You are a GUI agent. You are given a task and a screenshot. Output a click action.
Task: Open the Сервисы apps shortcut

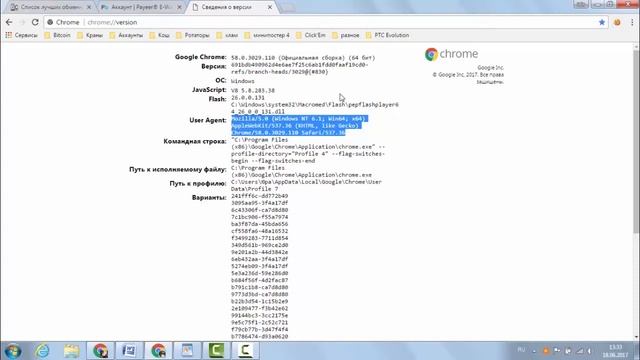click(x=21, y=36)
